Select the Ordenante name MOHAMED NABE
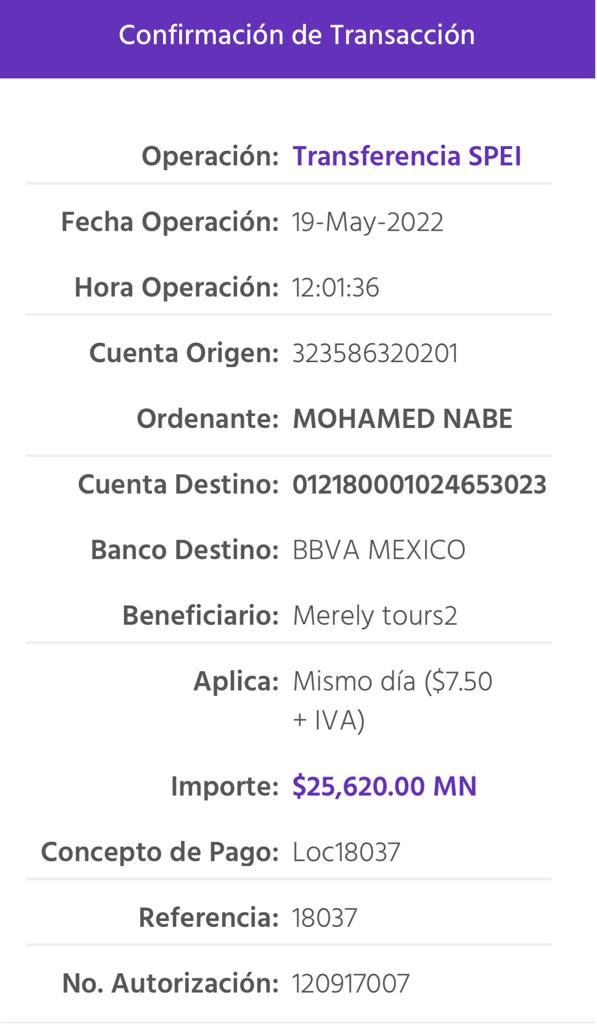Screen dimensions: 597x1024 point(402,419)
